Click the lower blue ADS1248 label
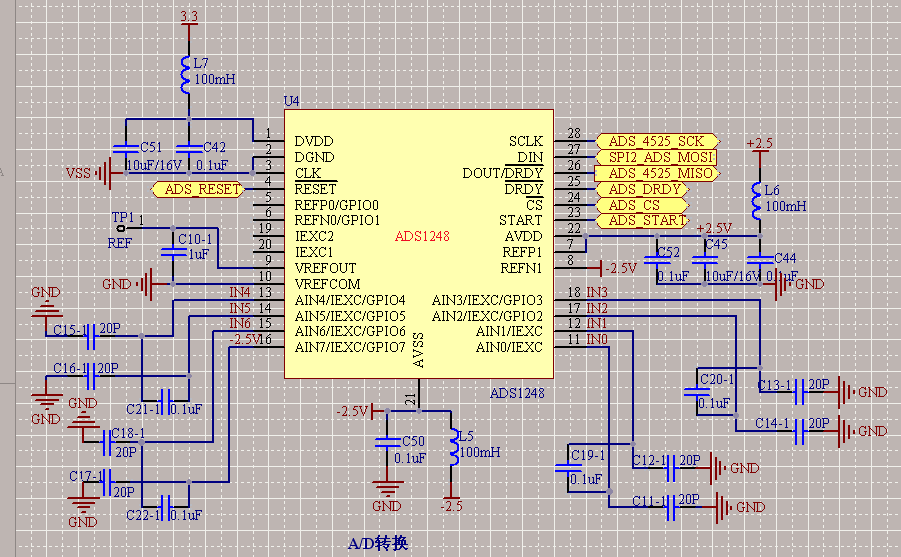The image size is (901, 557). 517,394
